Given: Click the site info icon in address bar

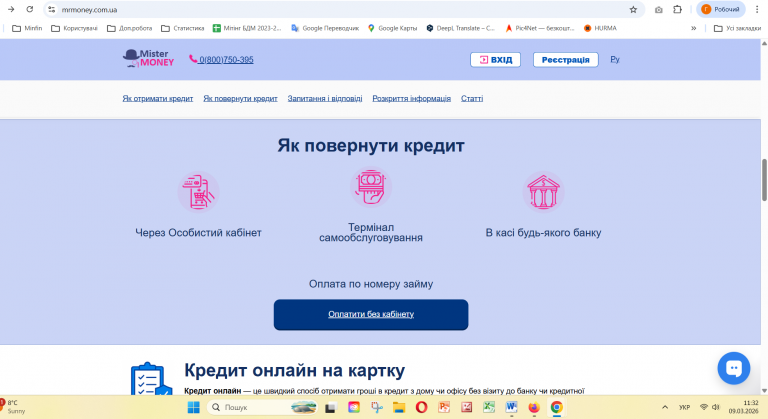Looking at the screenshot, I should (x=52, y=9).
